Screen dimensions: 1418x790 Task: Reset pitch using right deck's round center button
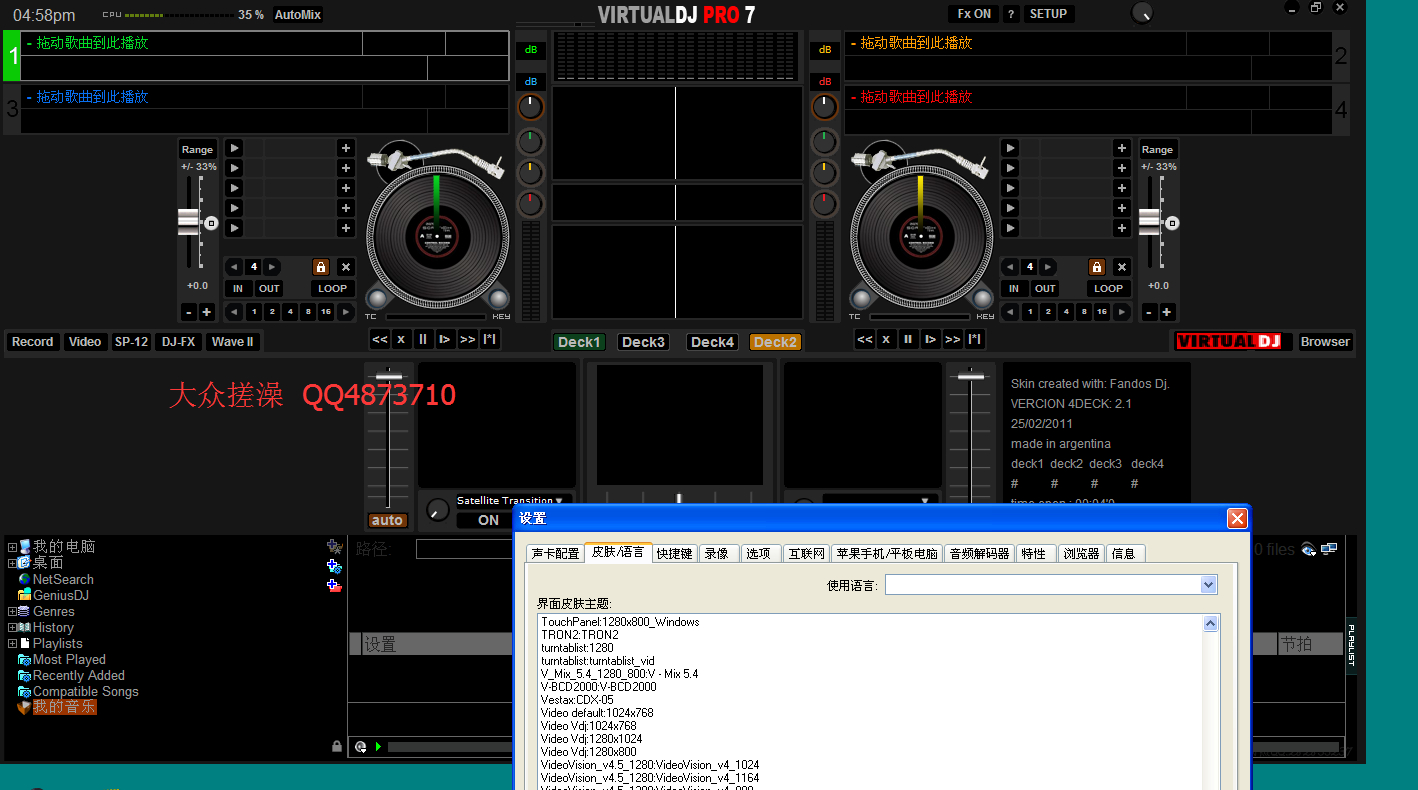[1172, 223]
